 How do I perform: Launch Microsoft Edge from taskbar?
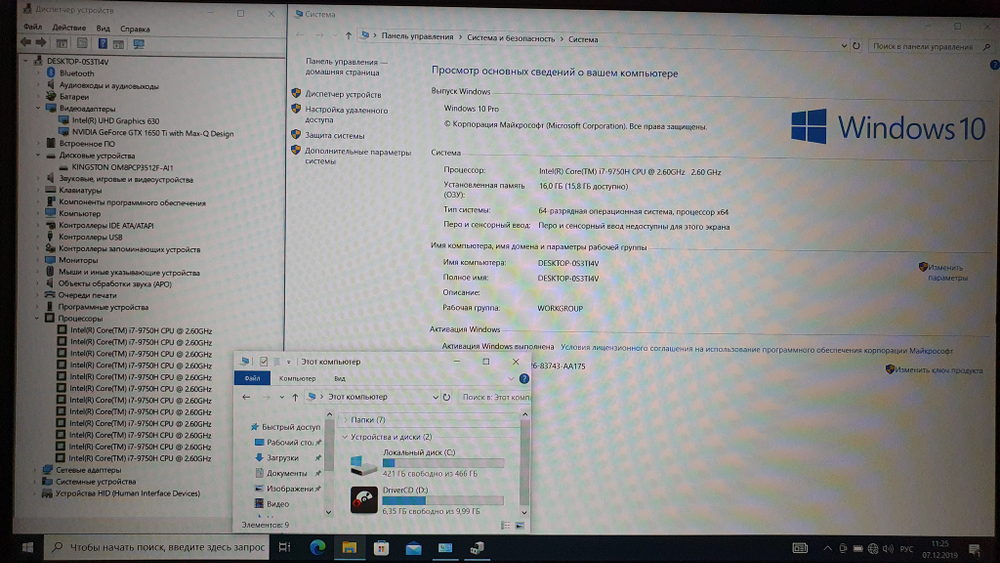pos(317,547)
